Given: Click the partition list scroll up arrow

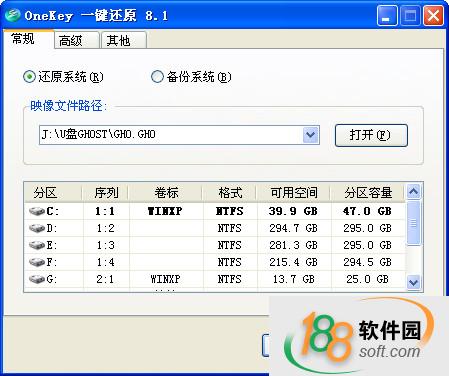Looking at the screenshot, I should pos(413,192).
